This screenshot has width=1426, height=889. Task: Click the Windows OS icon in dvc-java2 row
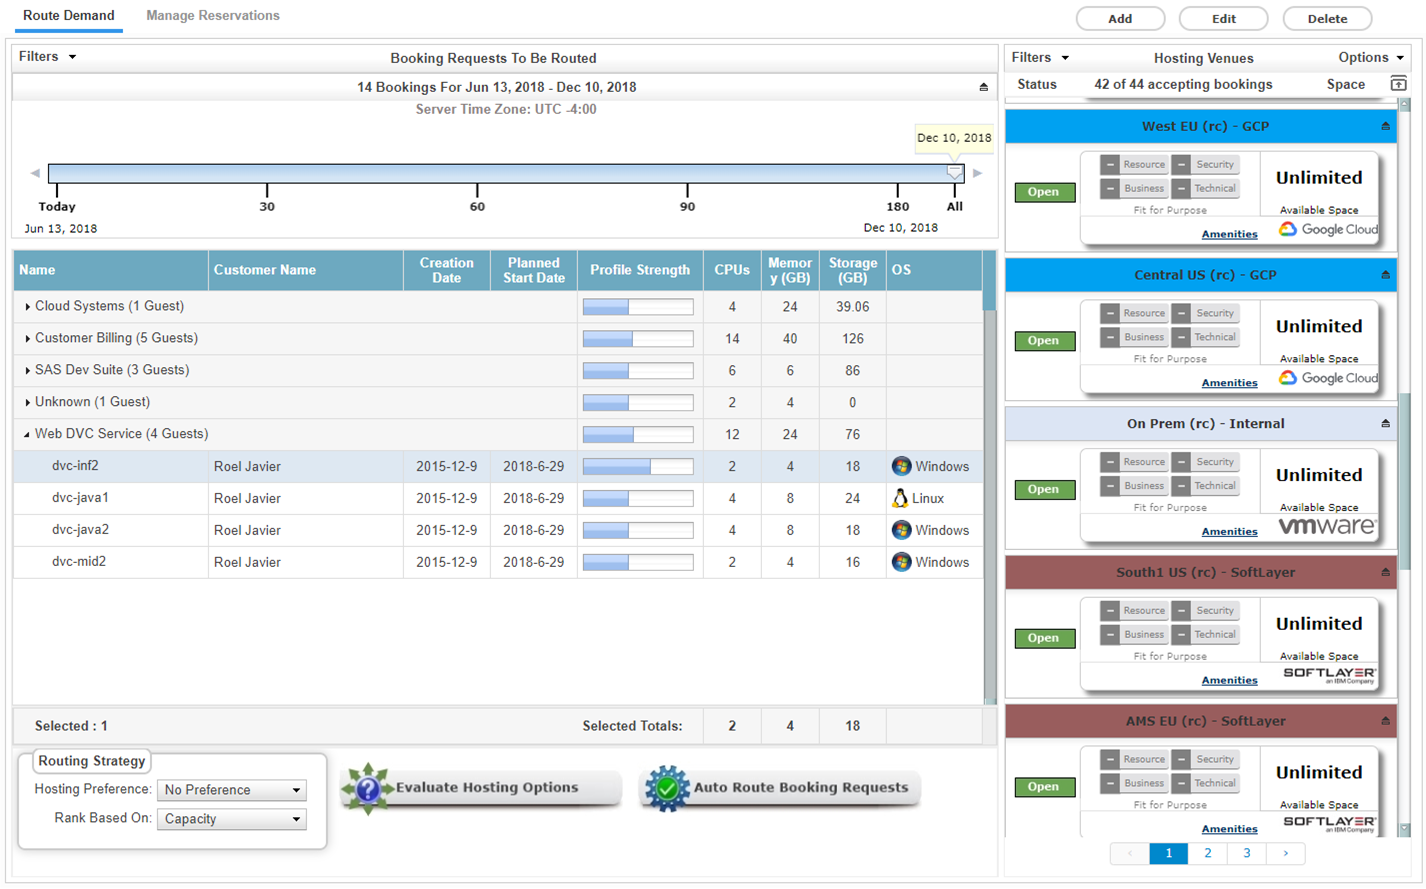point(901,530)
